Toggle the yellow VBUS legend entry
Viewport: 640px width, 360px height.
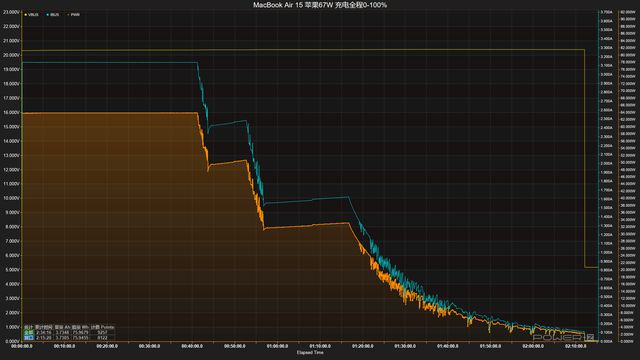pyautogui.click(x=32, y=15)
